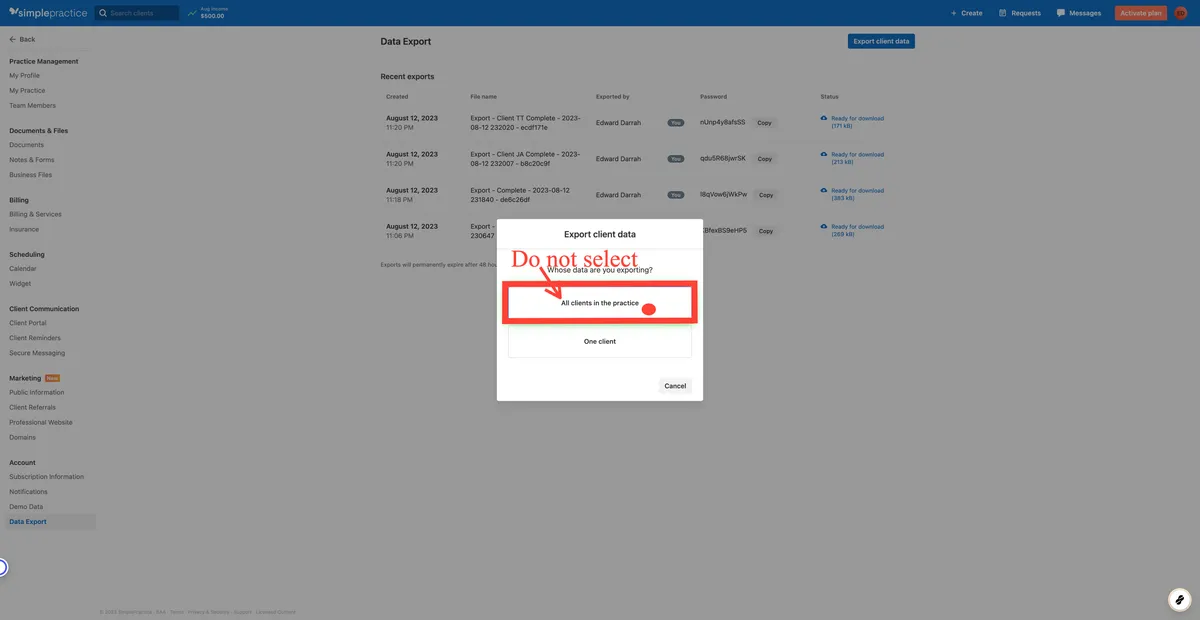Click Ready for download (213 kB) link
This screenshot has height=620, width=1200.
point(857,158)
